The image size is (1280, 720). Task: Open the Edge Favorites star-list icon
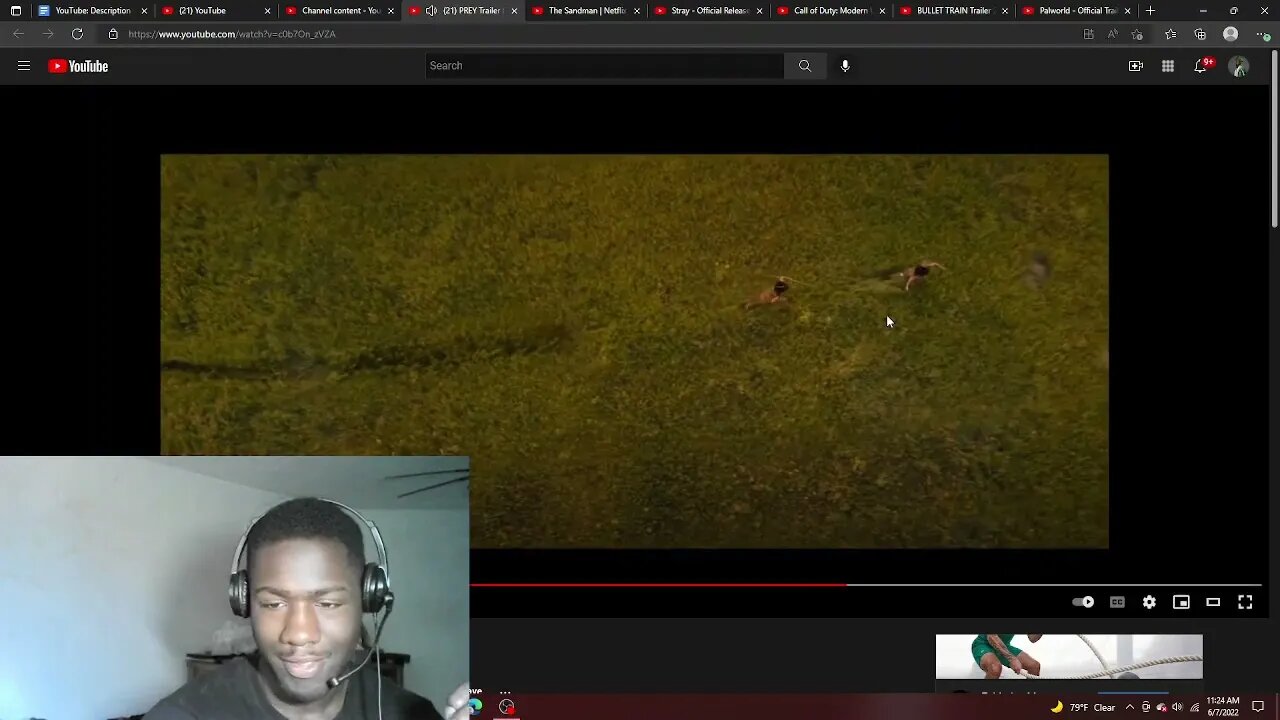click(x=1170, y=34)
